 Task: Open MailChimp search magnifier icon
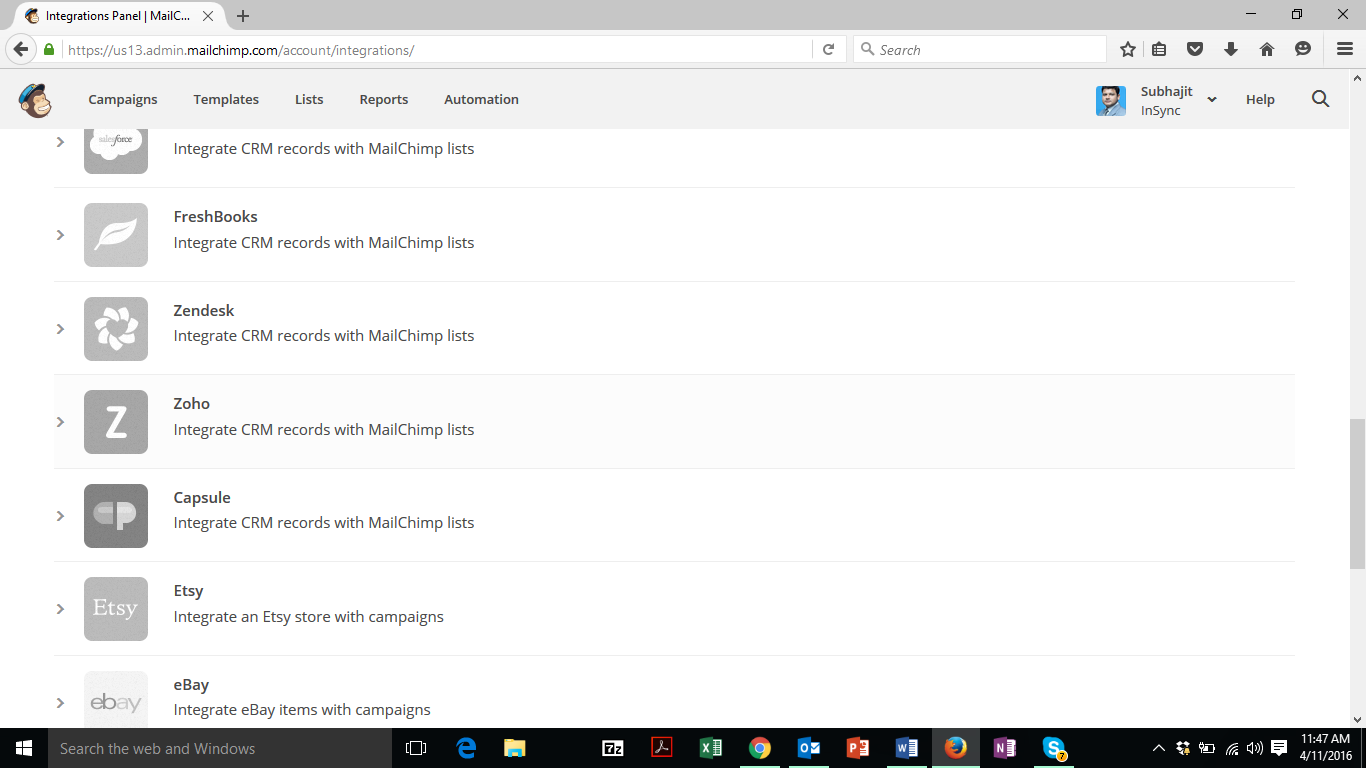coord(1320,99)
